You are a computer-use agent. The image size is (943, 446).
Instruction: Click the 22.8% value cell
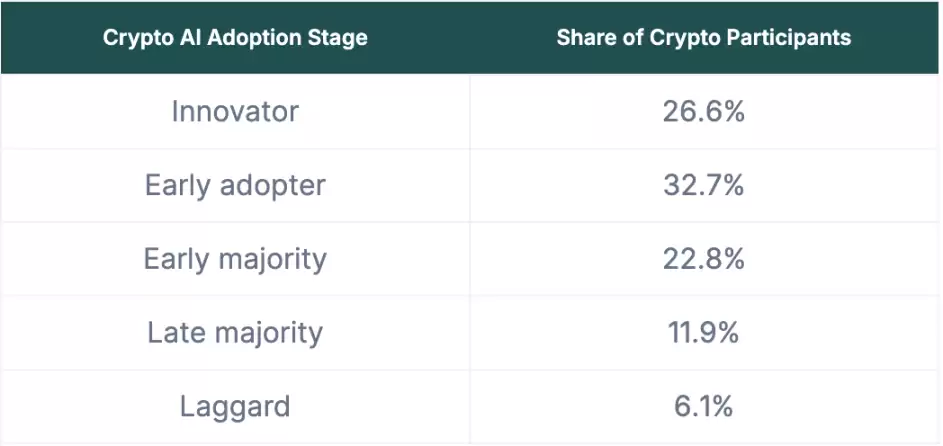[703, 259]
